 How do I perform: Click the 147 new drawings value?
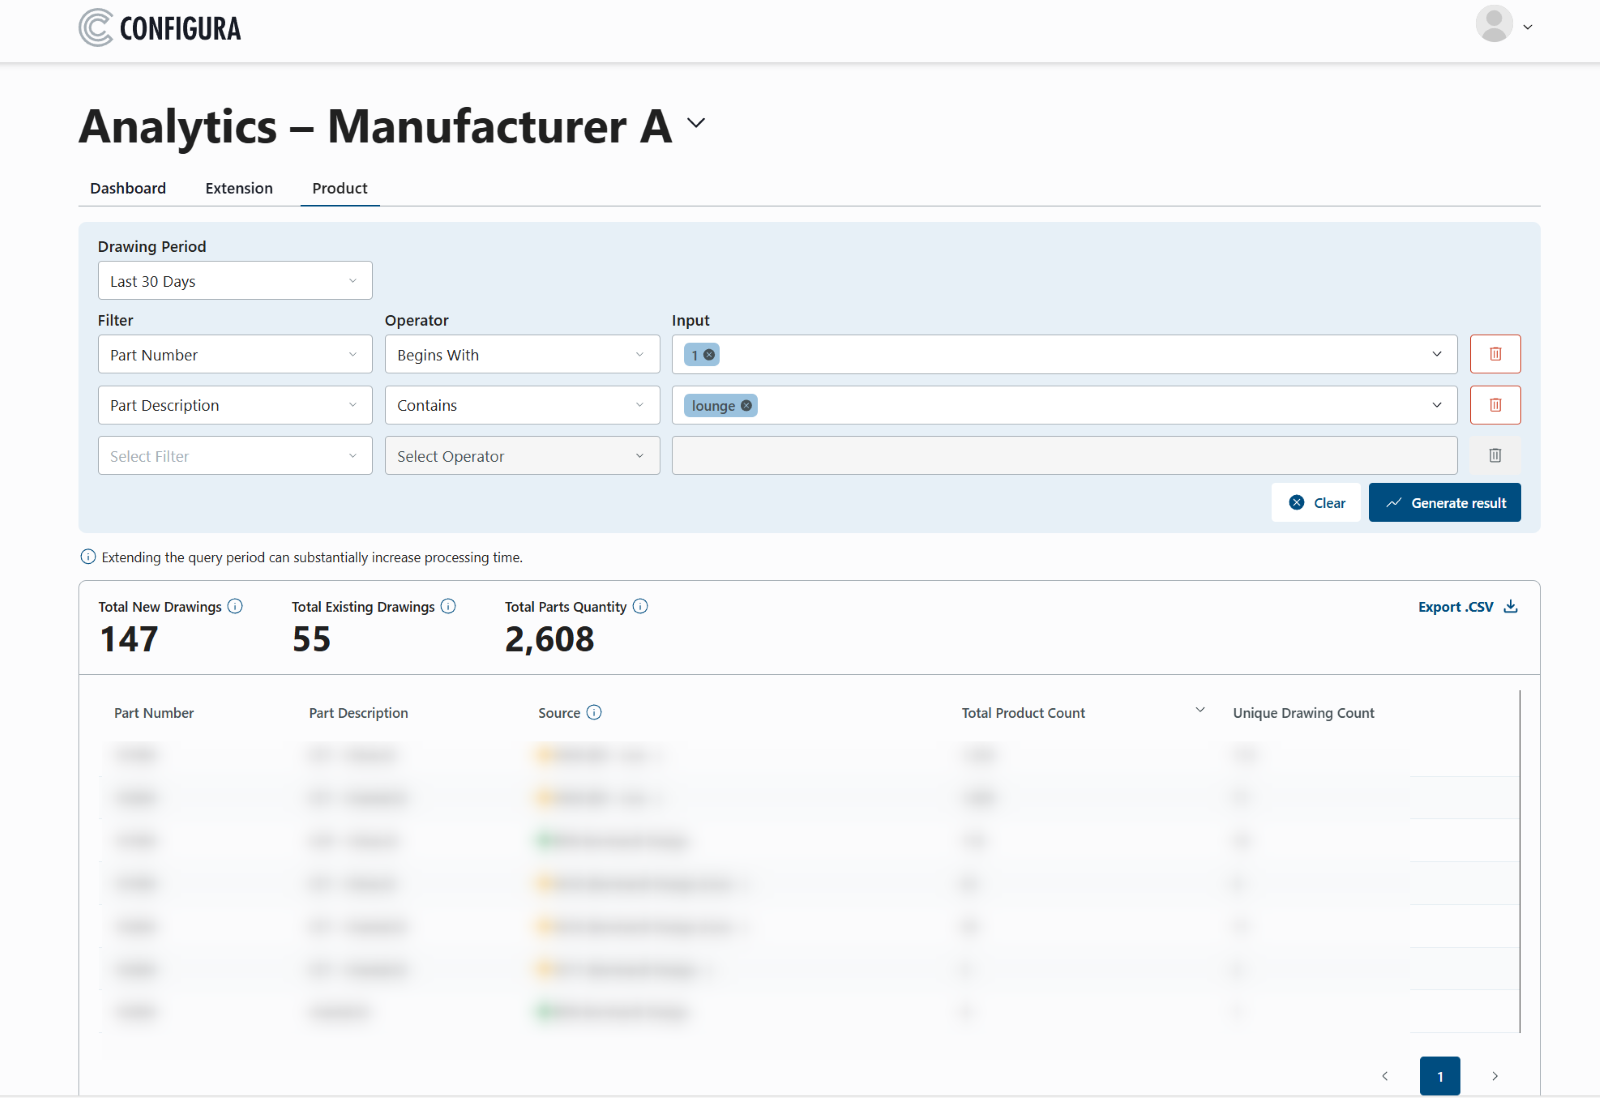[129, 639]
